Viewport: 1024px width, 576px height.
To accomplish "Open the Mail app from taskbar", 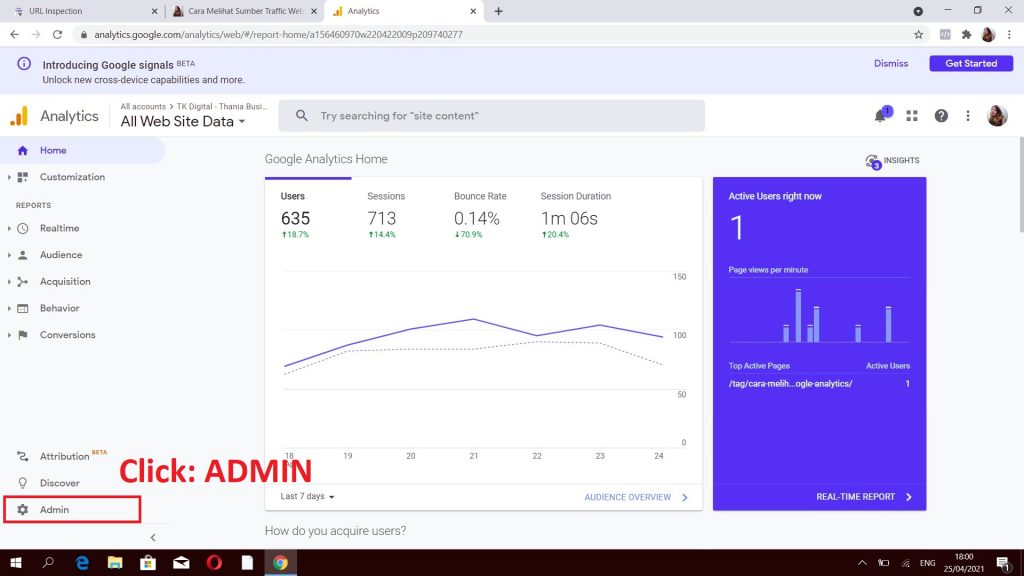I will pos(181,563).
